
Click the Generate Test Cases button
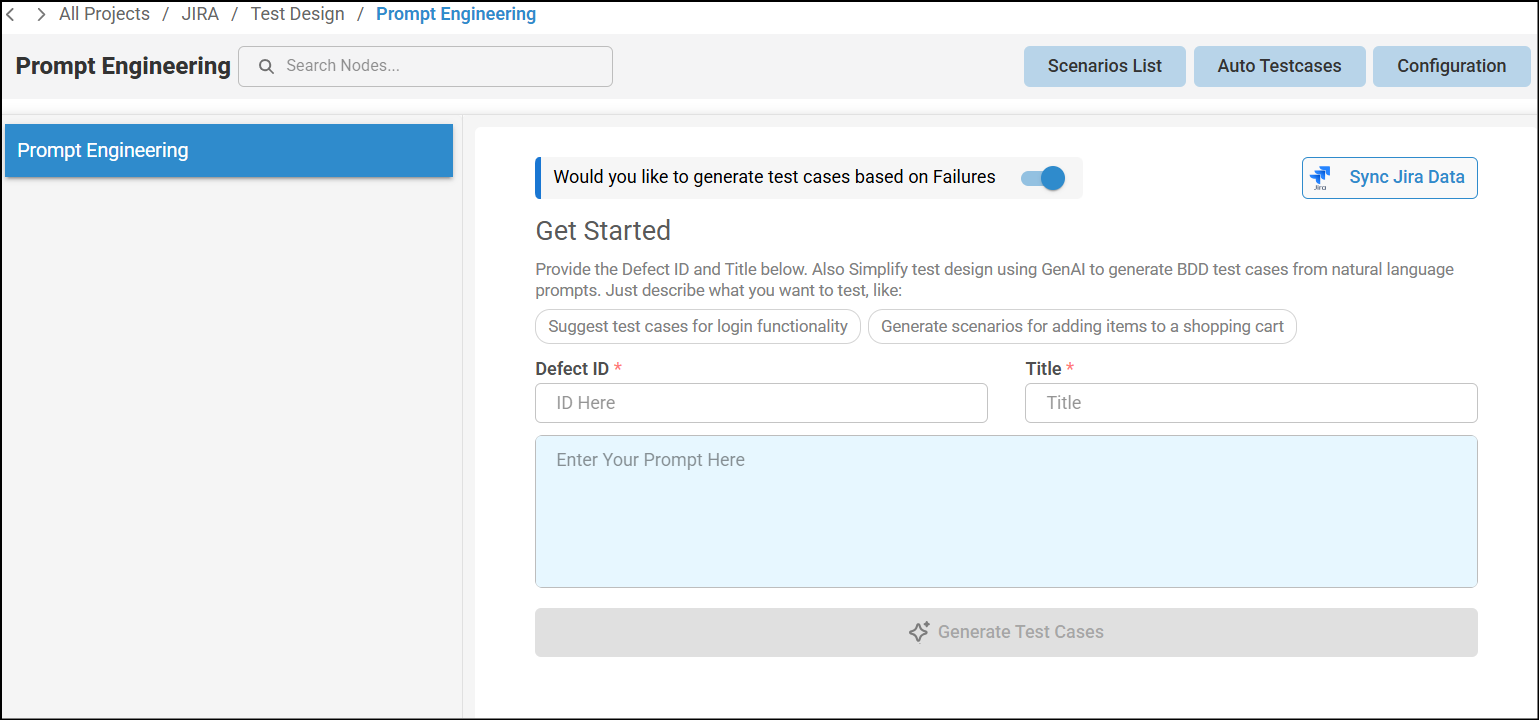point(1006,632)
